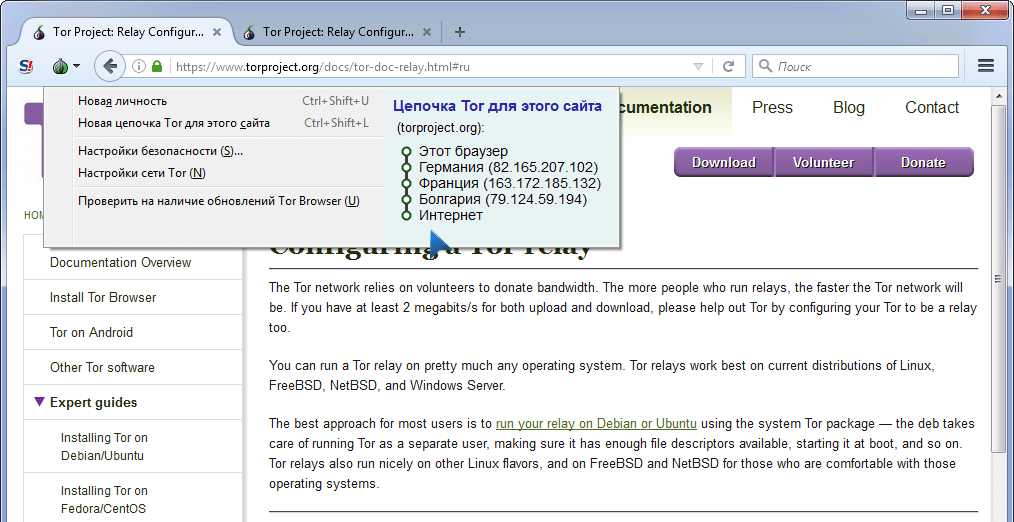Viewport: 1014px width, 522px height.
Task: Click the purple Download button
Action: coord(724,162)
